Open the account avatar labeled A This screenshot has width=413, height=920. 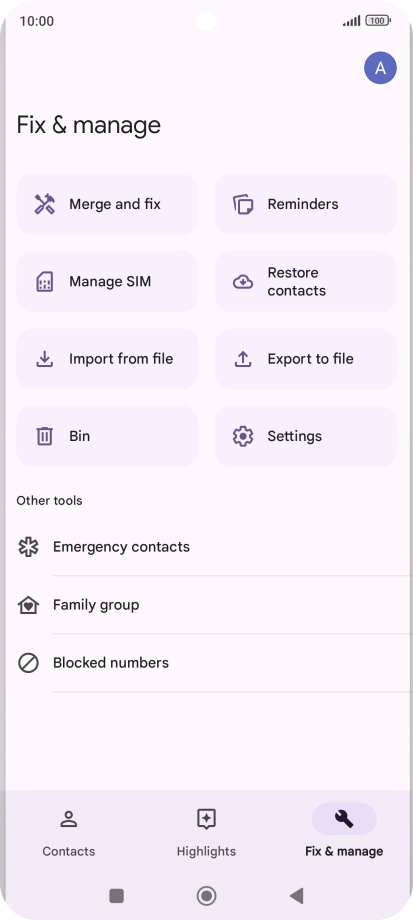click(x=380, y=68)
